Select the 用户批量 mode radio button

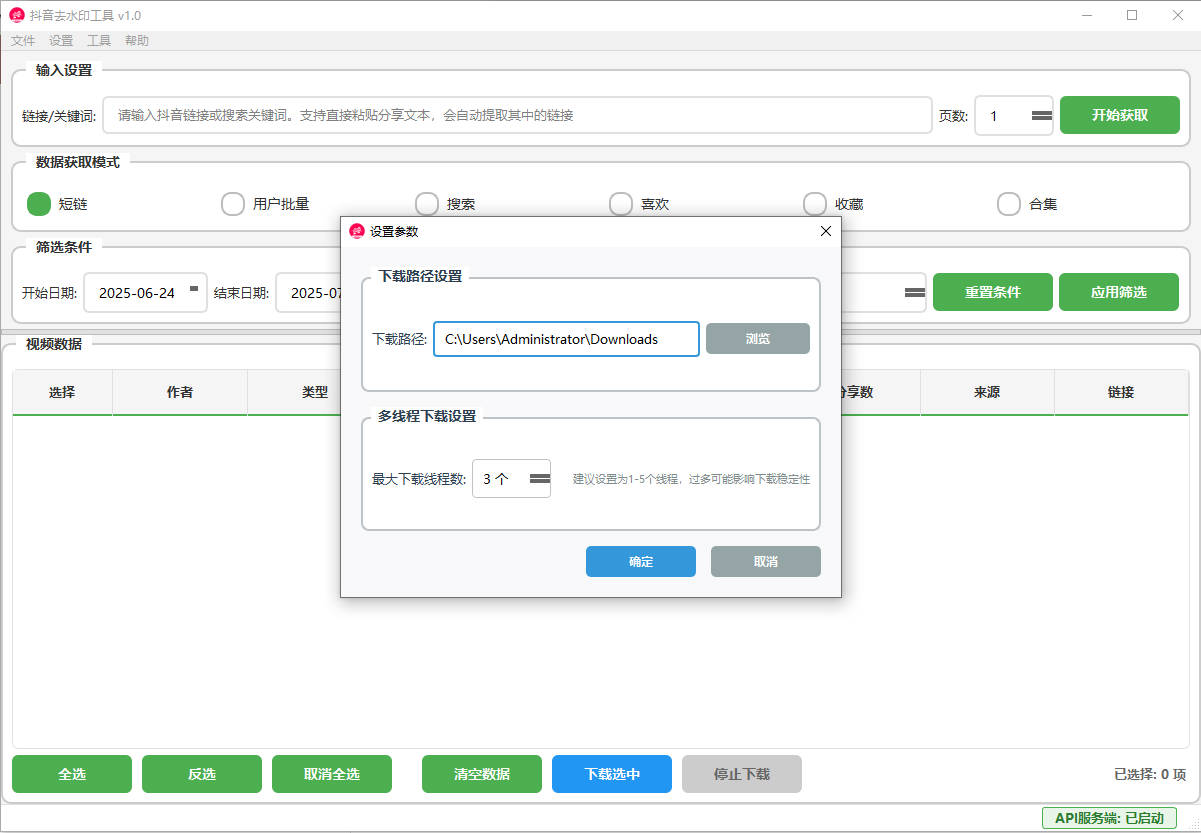233,204
